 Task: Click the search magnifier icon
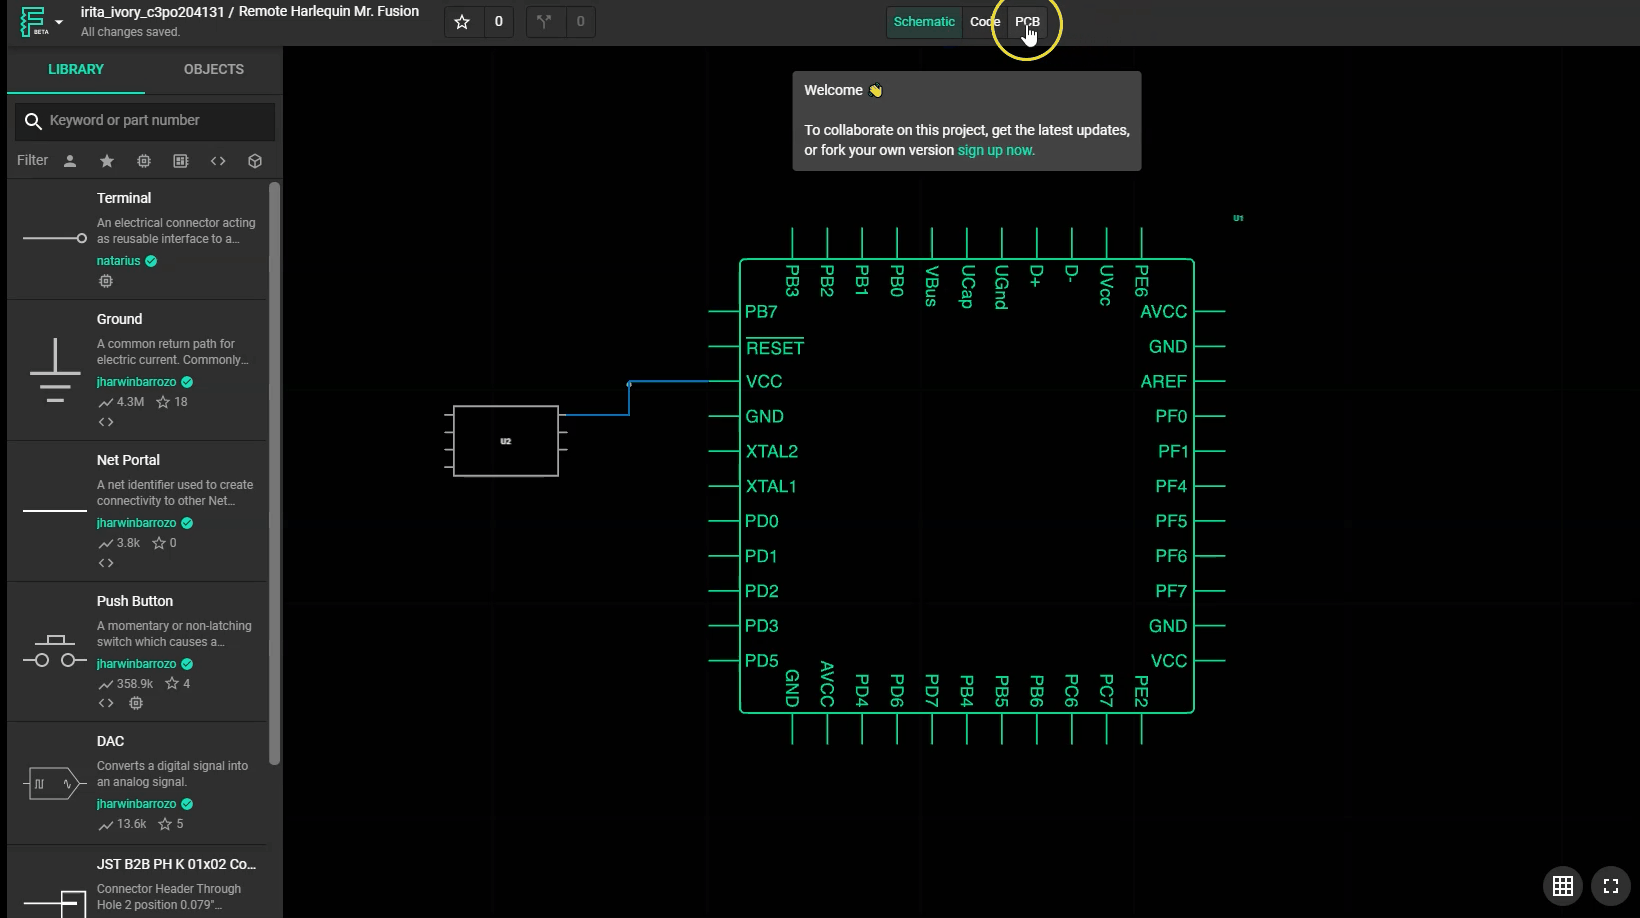click(x=33, y=121)
